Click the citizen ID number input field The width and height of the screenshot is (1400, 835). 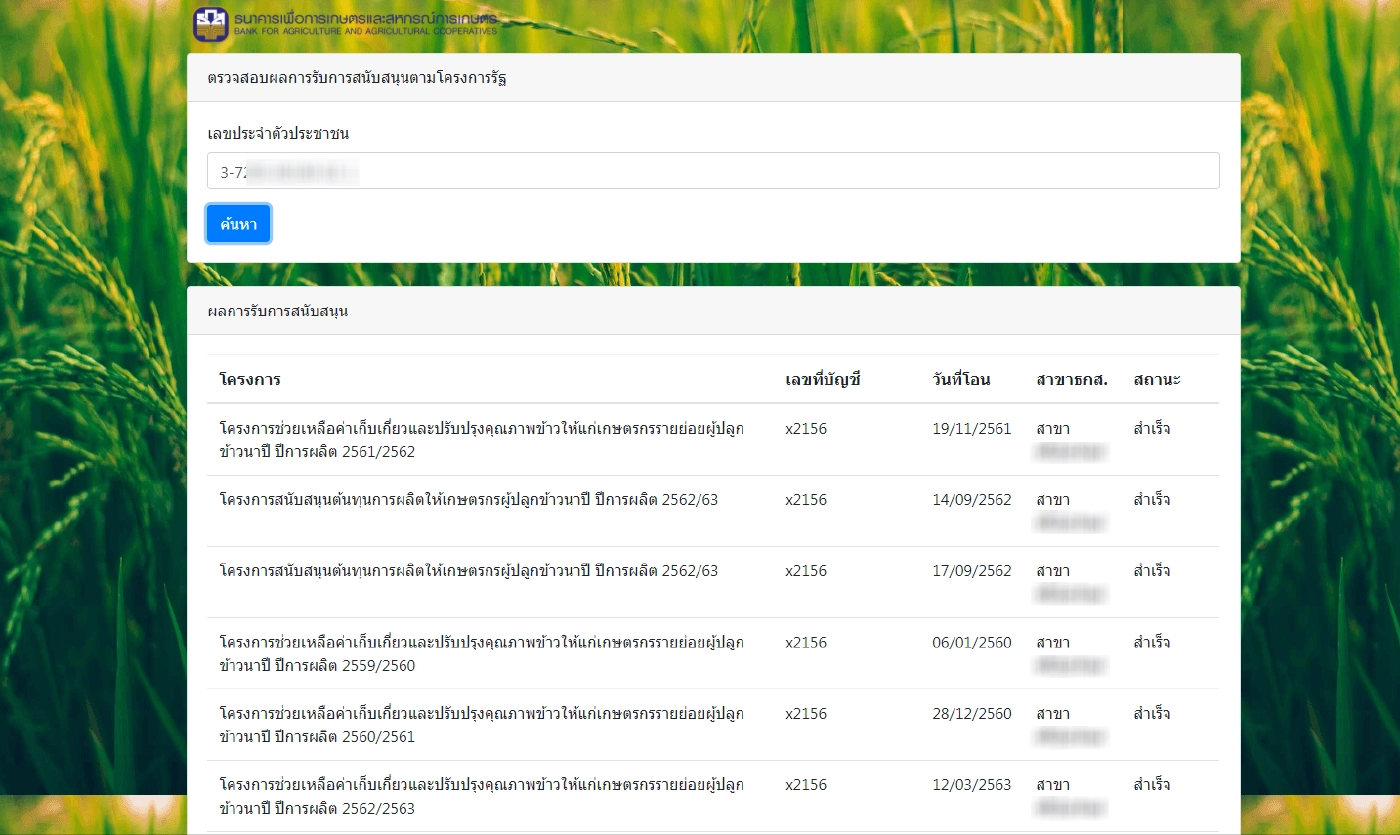click(x=713, y=171)
